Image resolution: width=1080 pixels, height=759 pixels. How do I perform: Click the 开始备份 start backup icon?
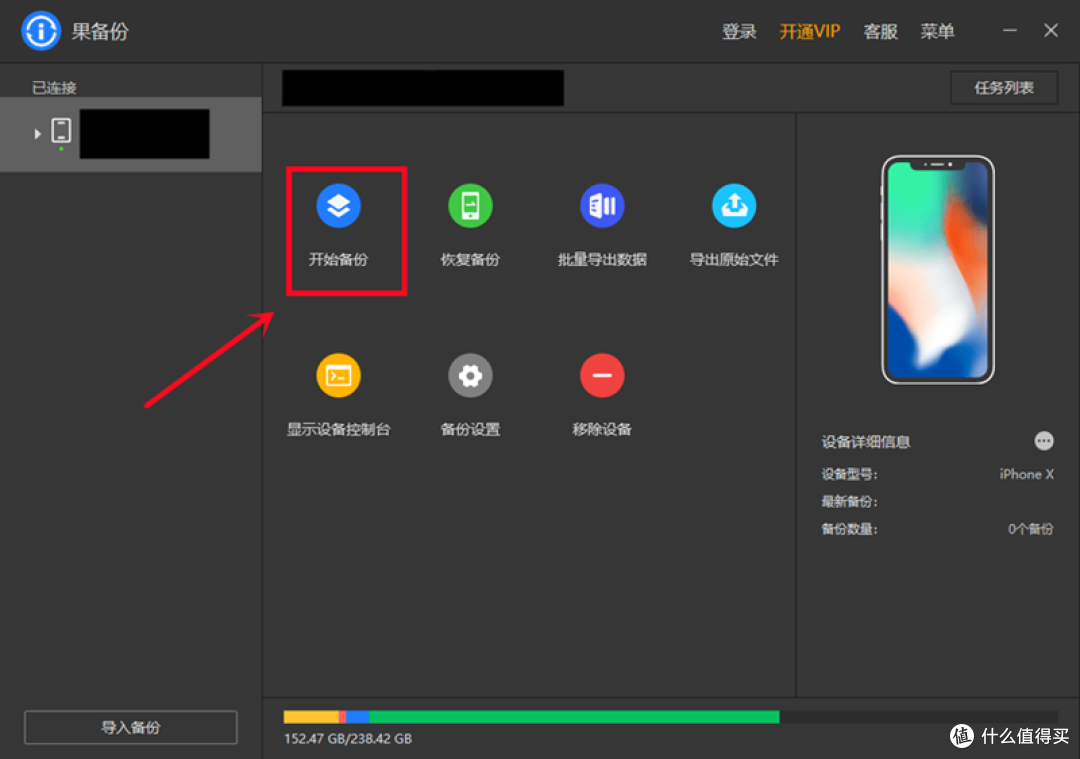338,205
